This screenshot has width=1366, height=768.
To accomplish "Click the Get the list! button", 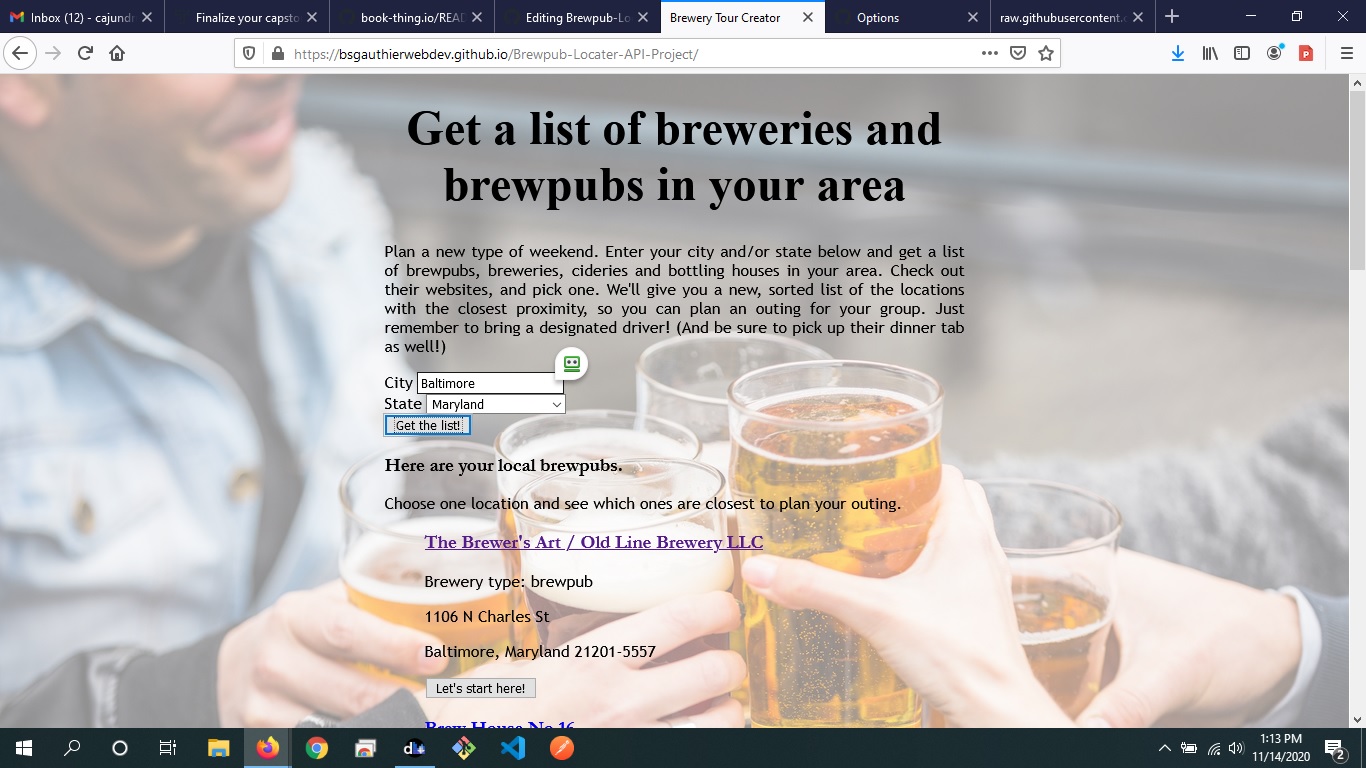I will (428, 425).
